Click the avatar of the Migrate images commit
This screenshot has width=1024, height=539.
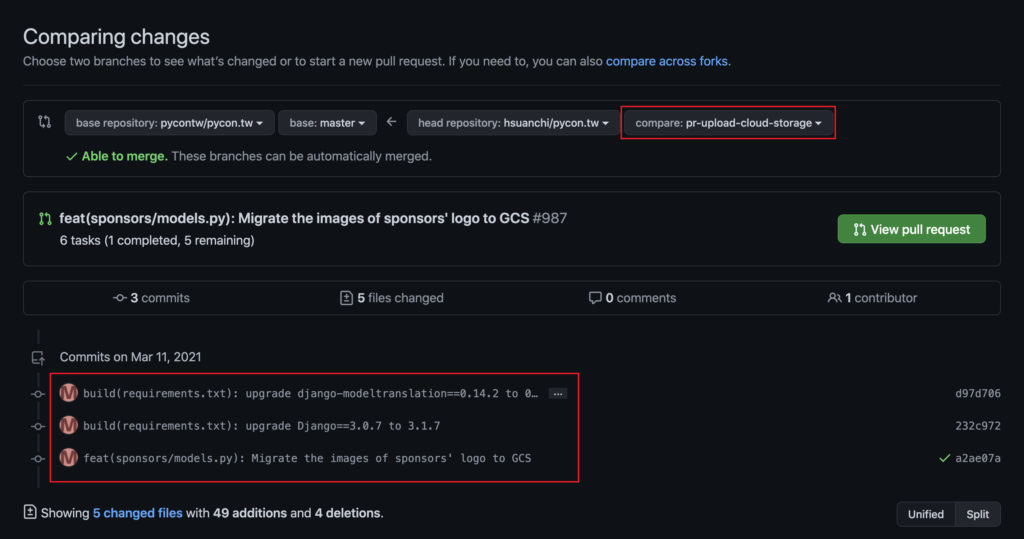pyautogui.click(x=69, y=457)
